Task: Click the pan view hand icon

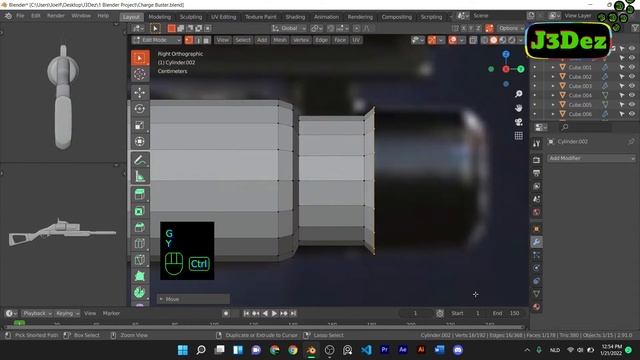Action: (518, 108)
